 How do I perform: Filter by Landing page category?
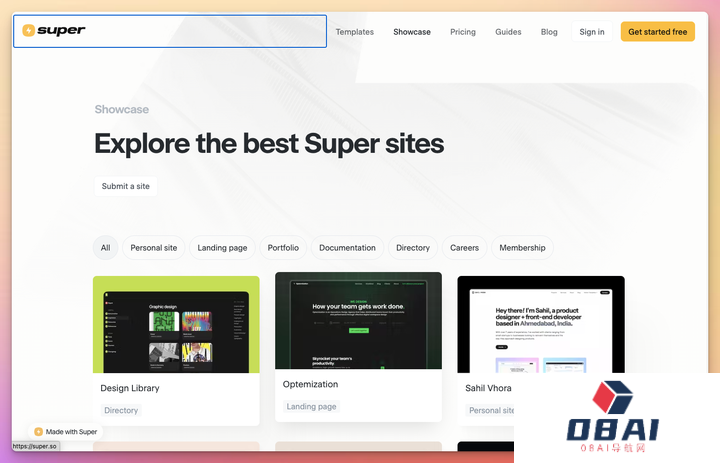pos(222,248)
